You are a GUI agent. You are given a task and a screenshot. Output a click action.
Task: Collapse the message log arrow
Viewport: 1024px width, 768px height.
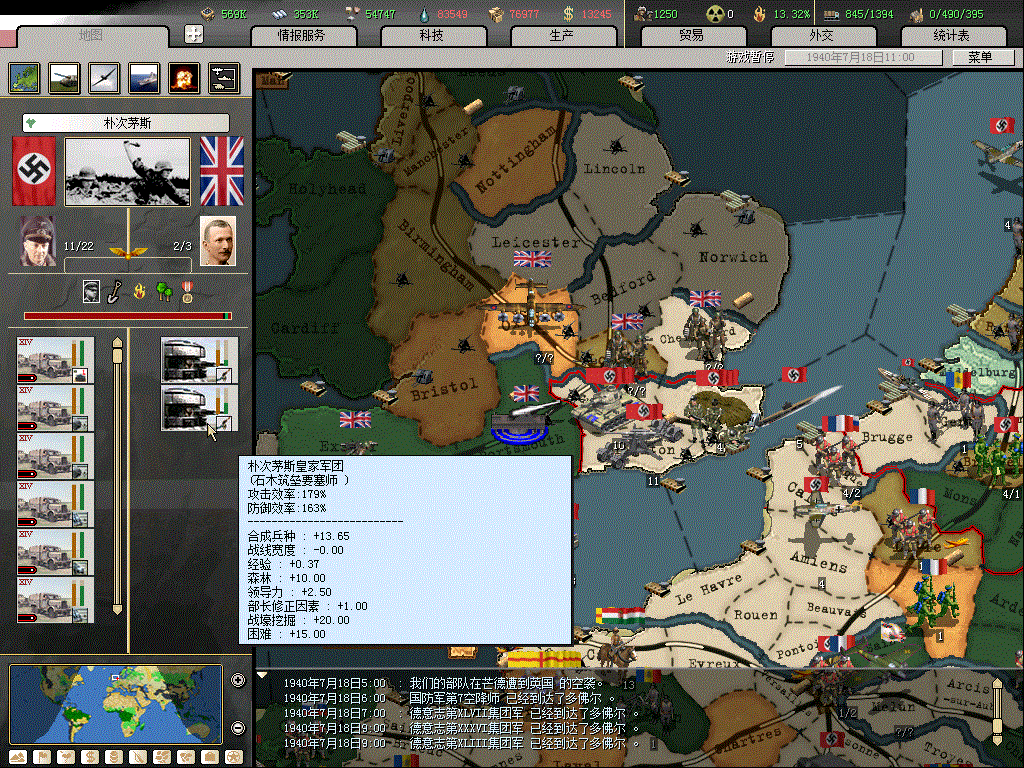pos(262,675)
